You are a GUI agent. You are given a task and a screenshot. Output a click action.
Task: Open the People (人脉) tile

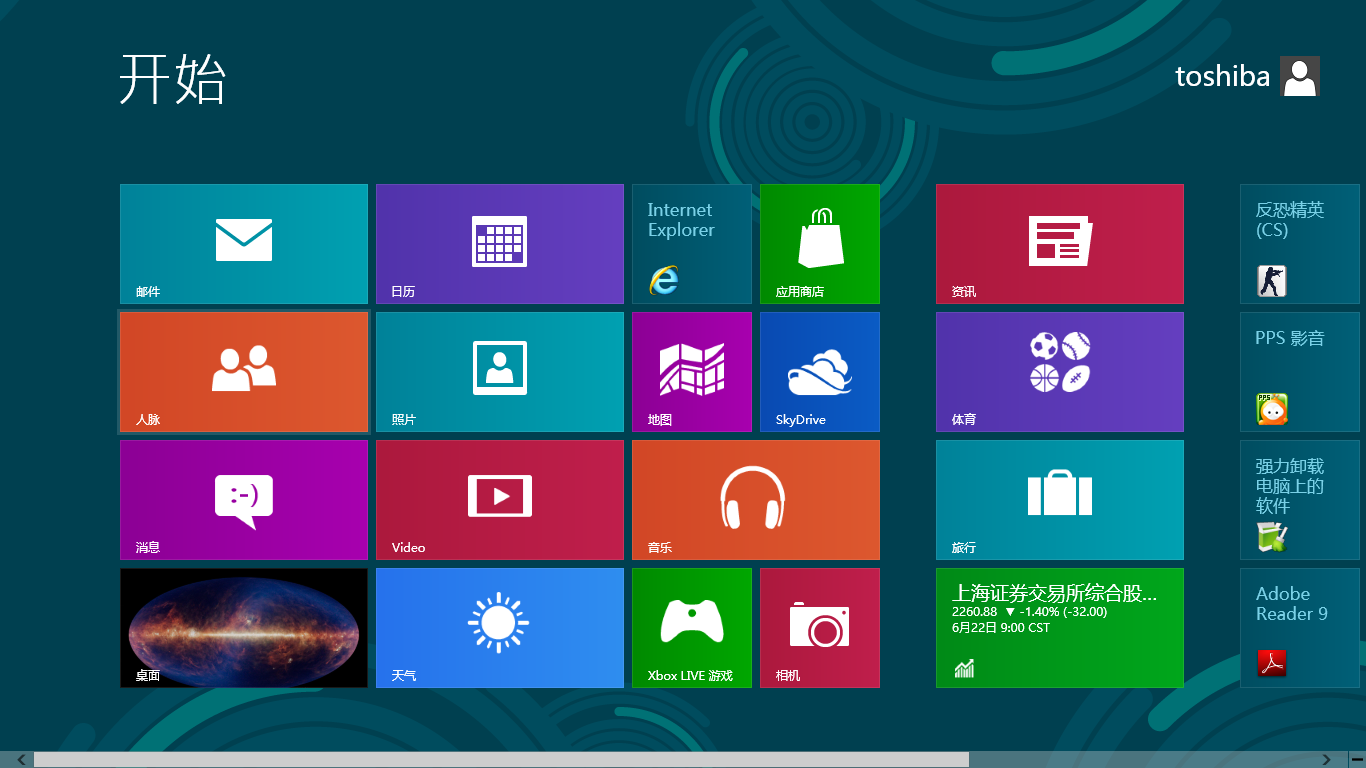pos(244,372)
